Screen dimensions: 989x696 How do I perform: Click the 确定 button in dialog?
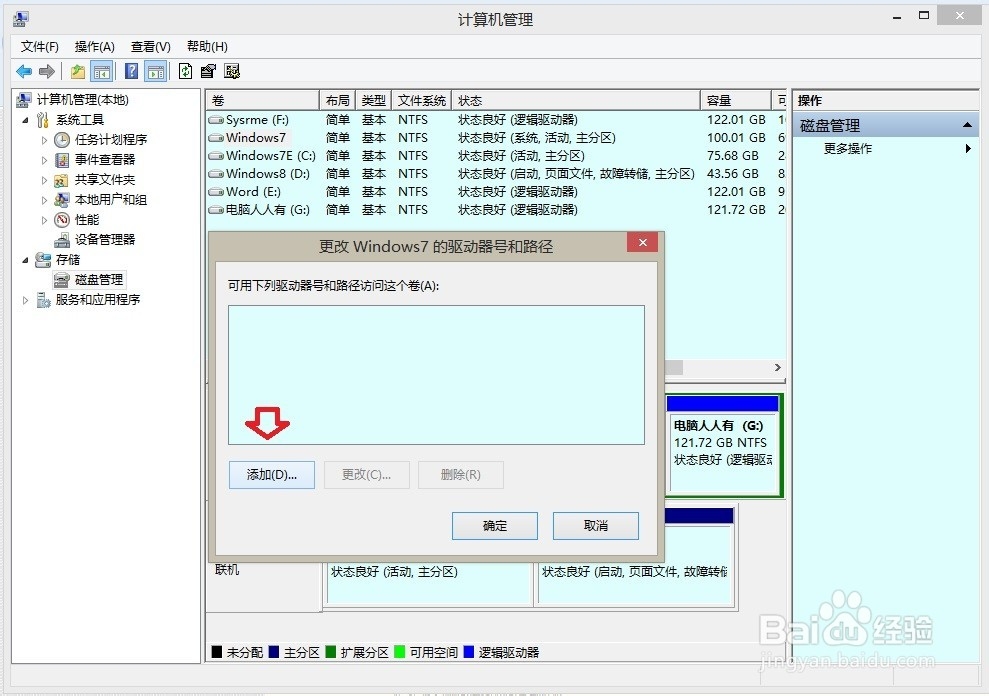495,526
